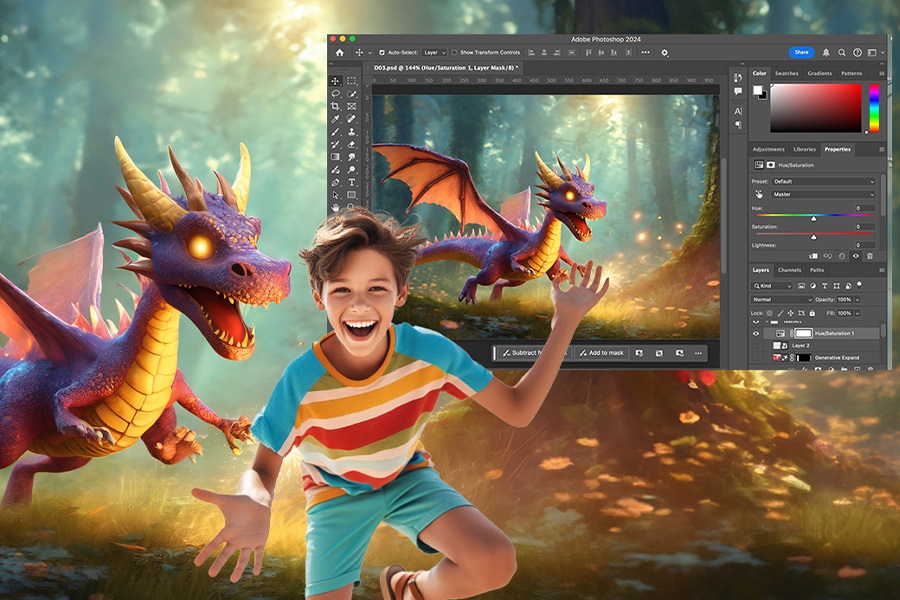Open the options bar gear settings

pyautogui.click(x=665, y=52)
